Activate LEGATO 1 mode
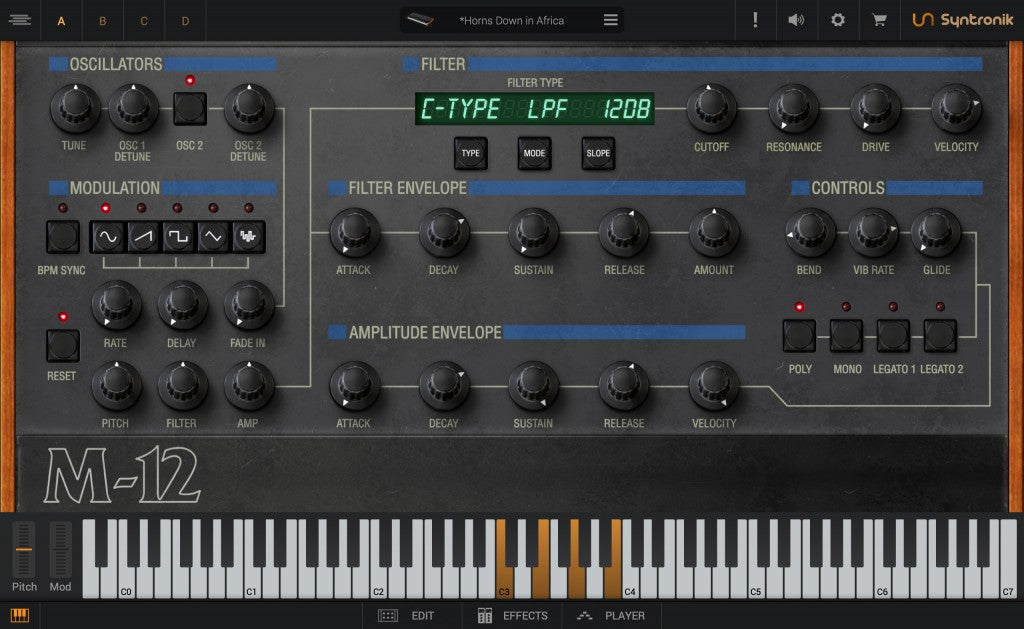The image size is (1024, 629). click(x=892, y=335)
